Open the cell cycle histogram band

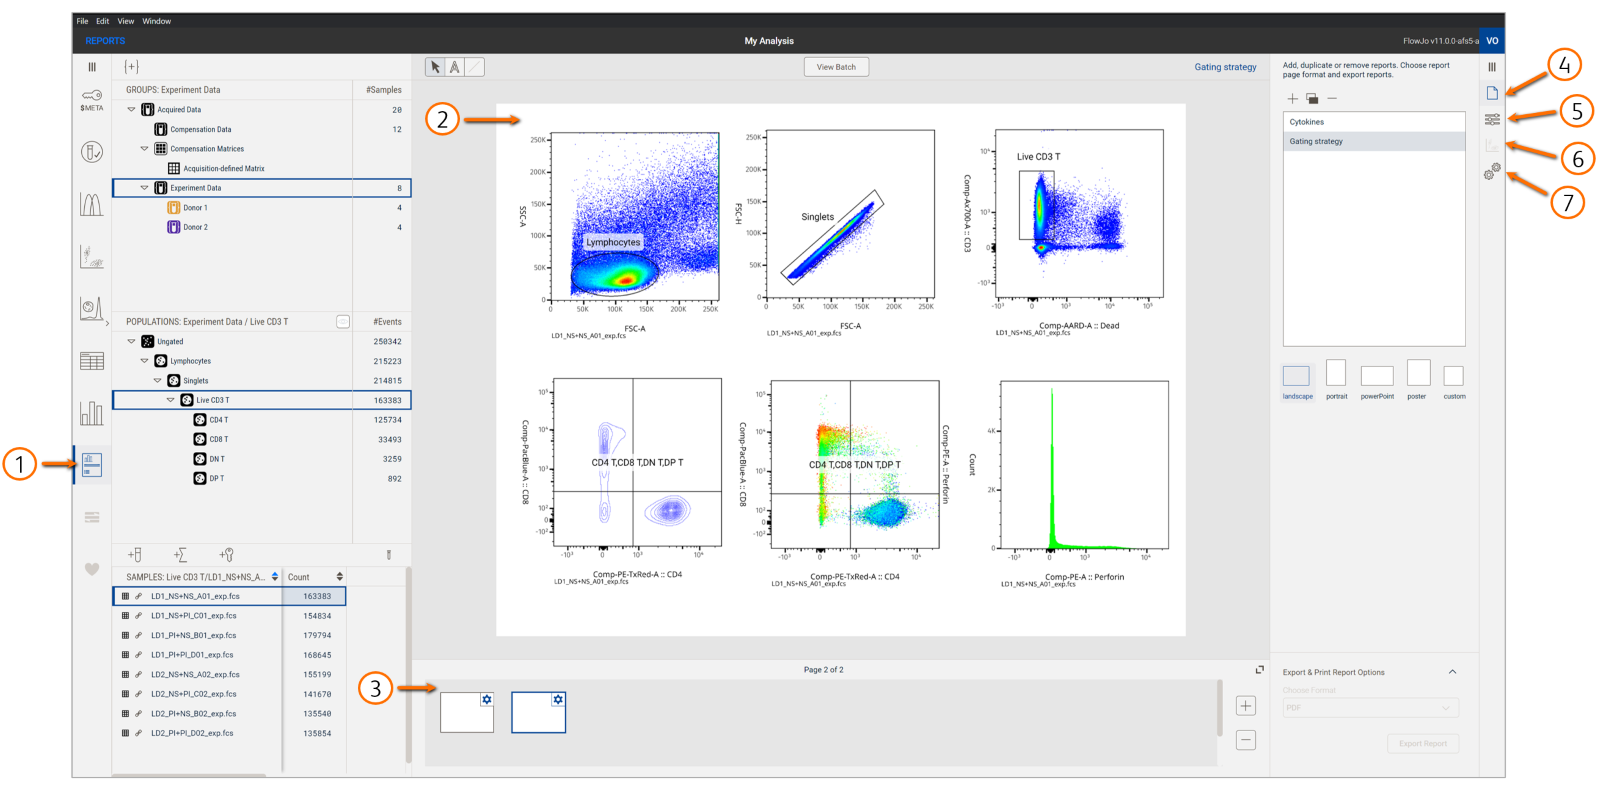(91, 309)
